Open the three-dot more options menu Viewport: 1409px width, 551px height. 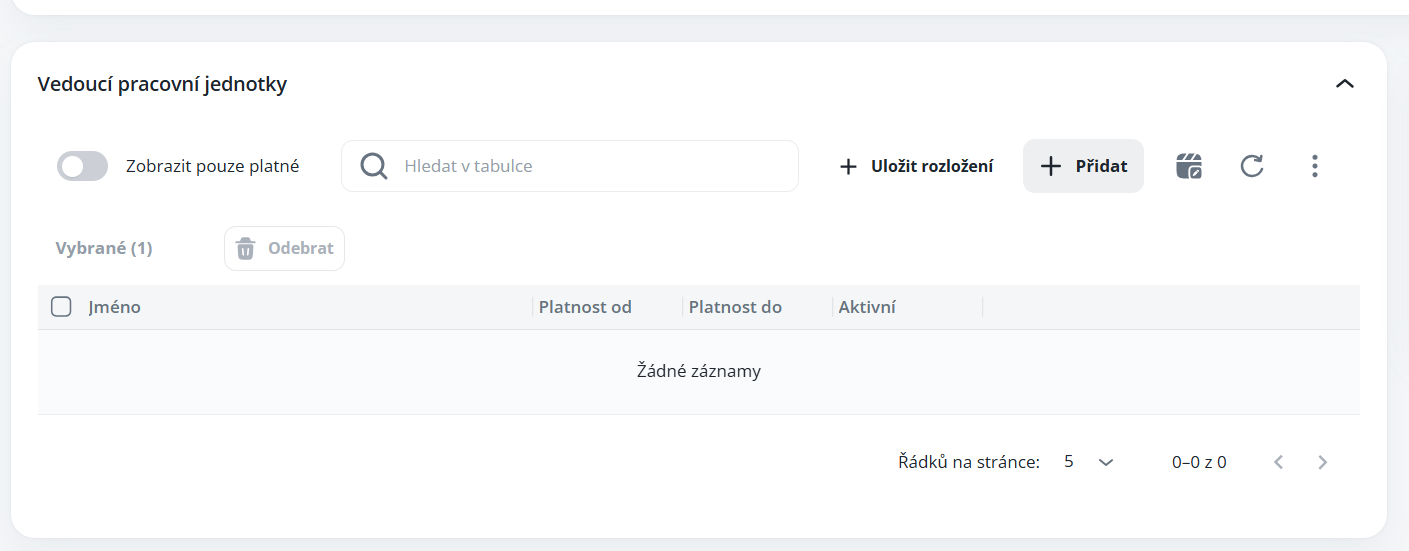[1315, 166]
